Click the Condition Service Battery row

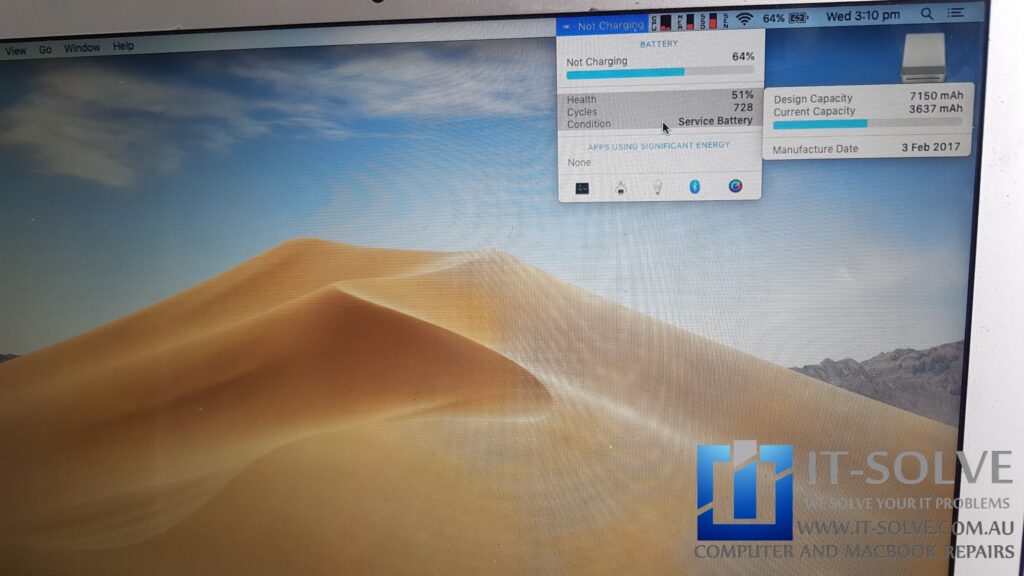pos(660,122)
